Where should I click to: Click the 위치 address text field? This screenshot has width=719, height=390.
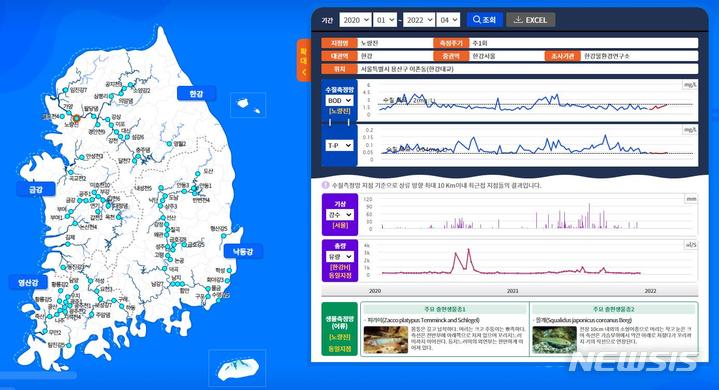[528, 69]
